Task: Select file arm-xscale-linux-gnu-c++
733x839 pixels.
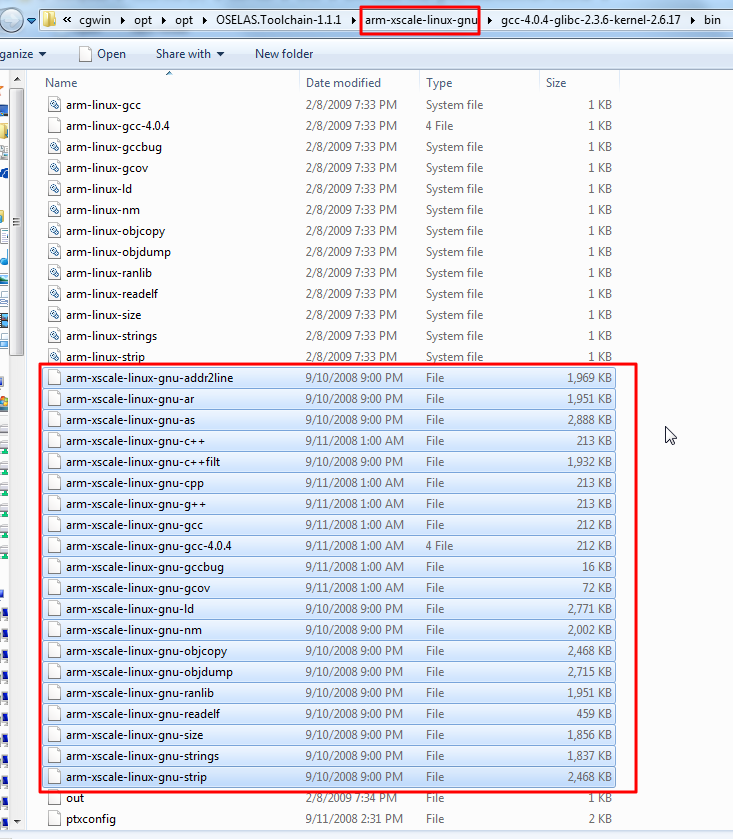Action: (329, 441)
